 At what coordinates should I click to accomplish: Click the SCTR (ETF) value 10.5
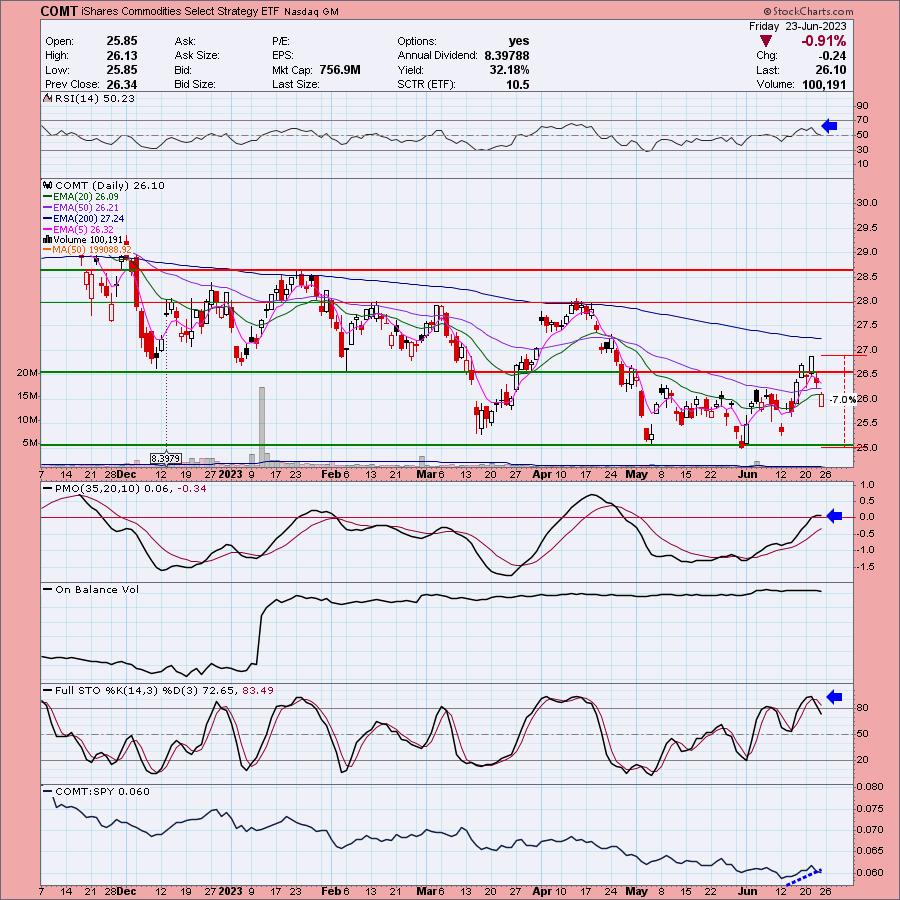[518, 84]
